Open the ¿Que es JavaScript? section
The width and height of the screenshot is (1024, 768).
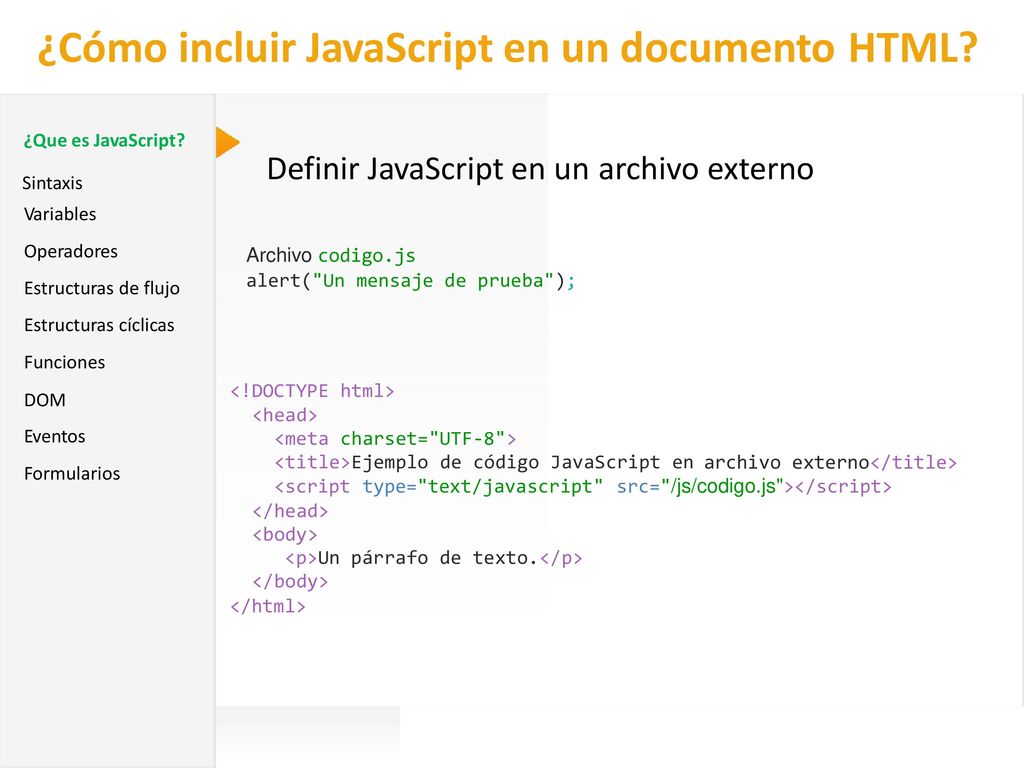[104, 140]
